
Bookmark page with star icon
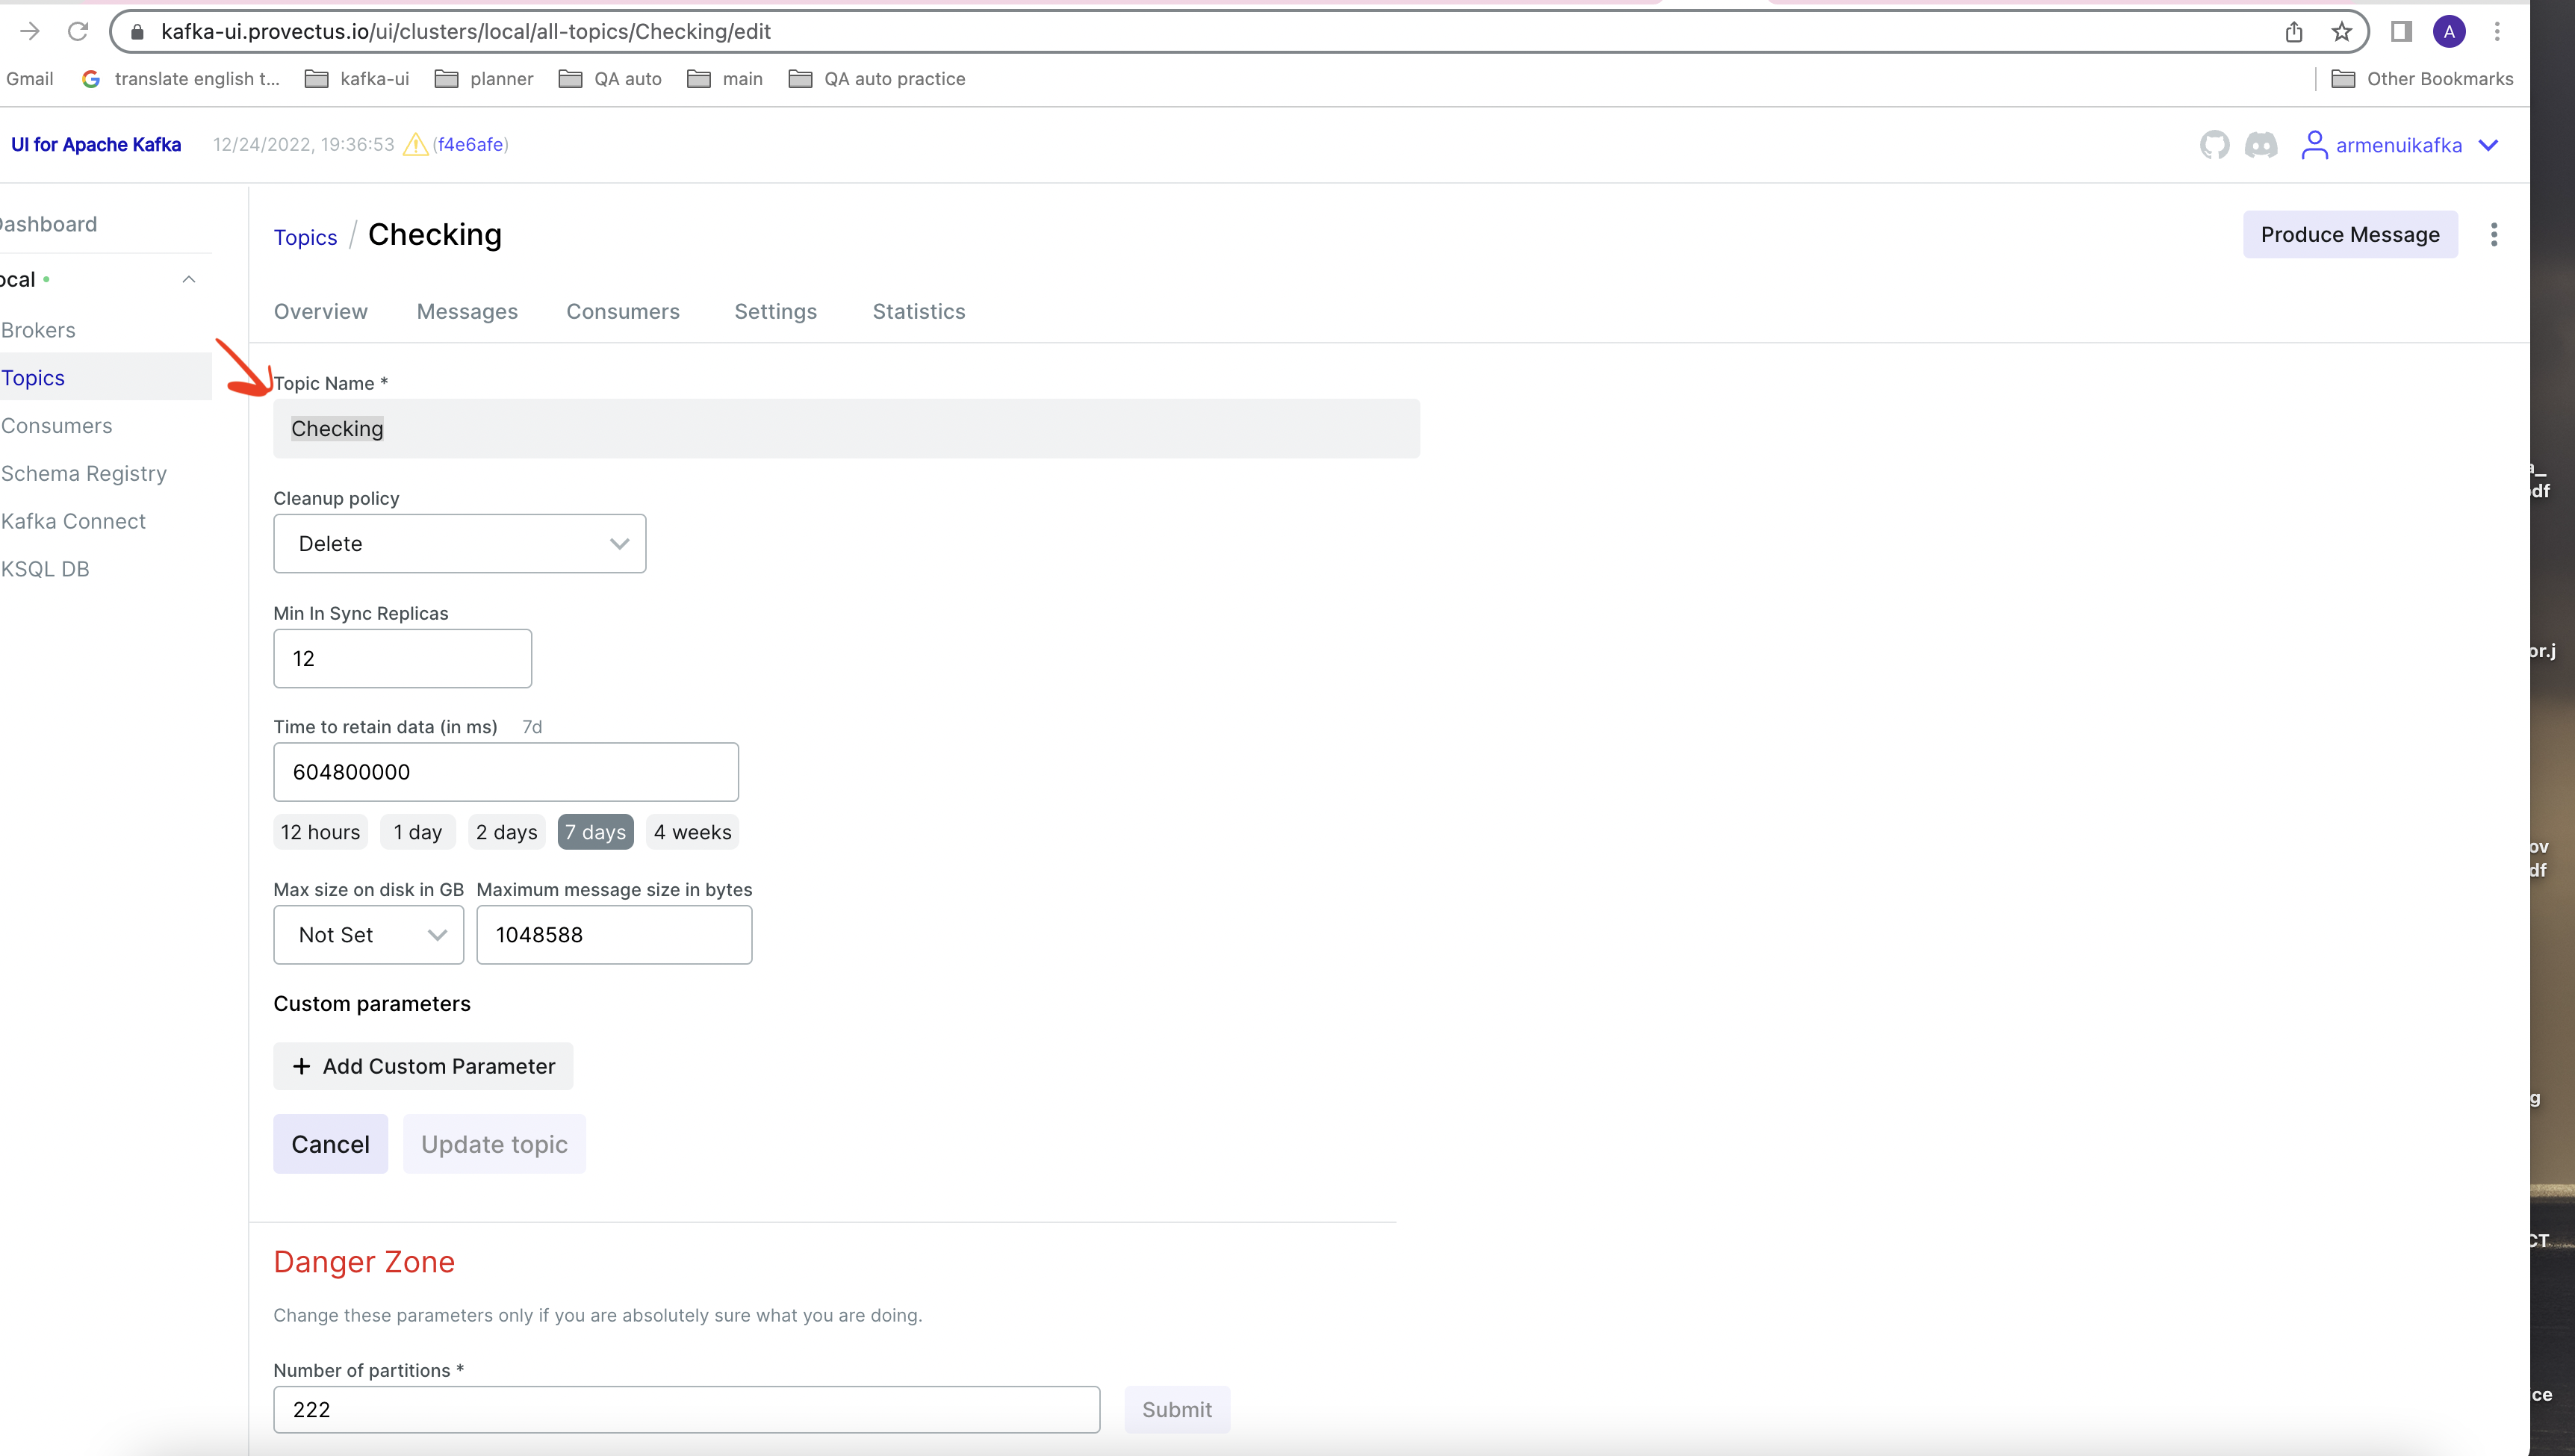(2341, 32)
